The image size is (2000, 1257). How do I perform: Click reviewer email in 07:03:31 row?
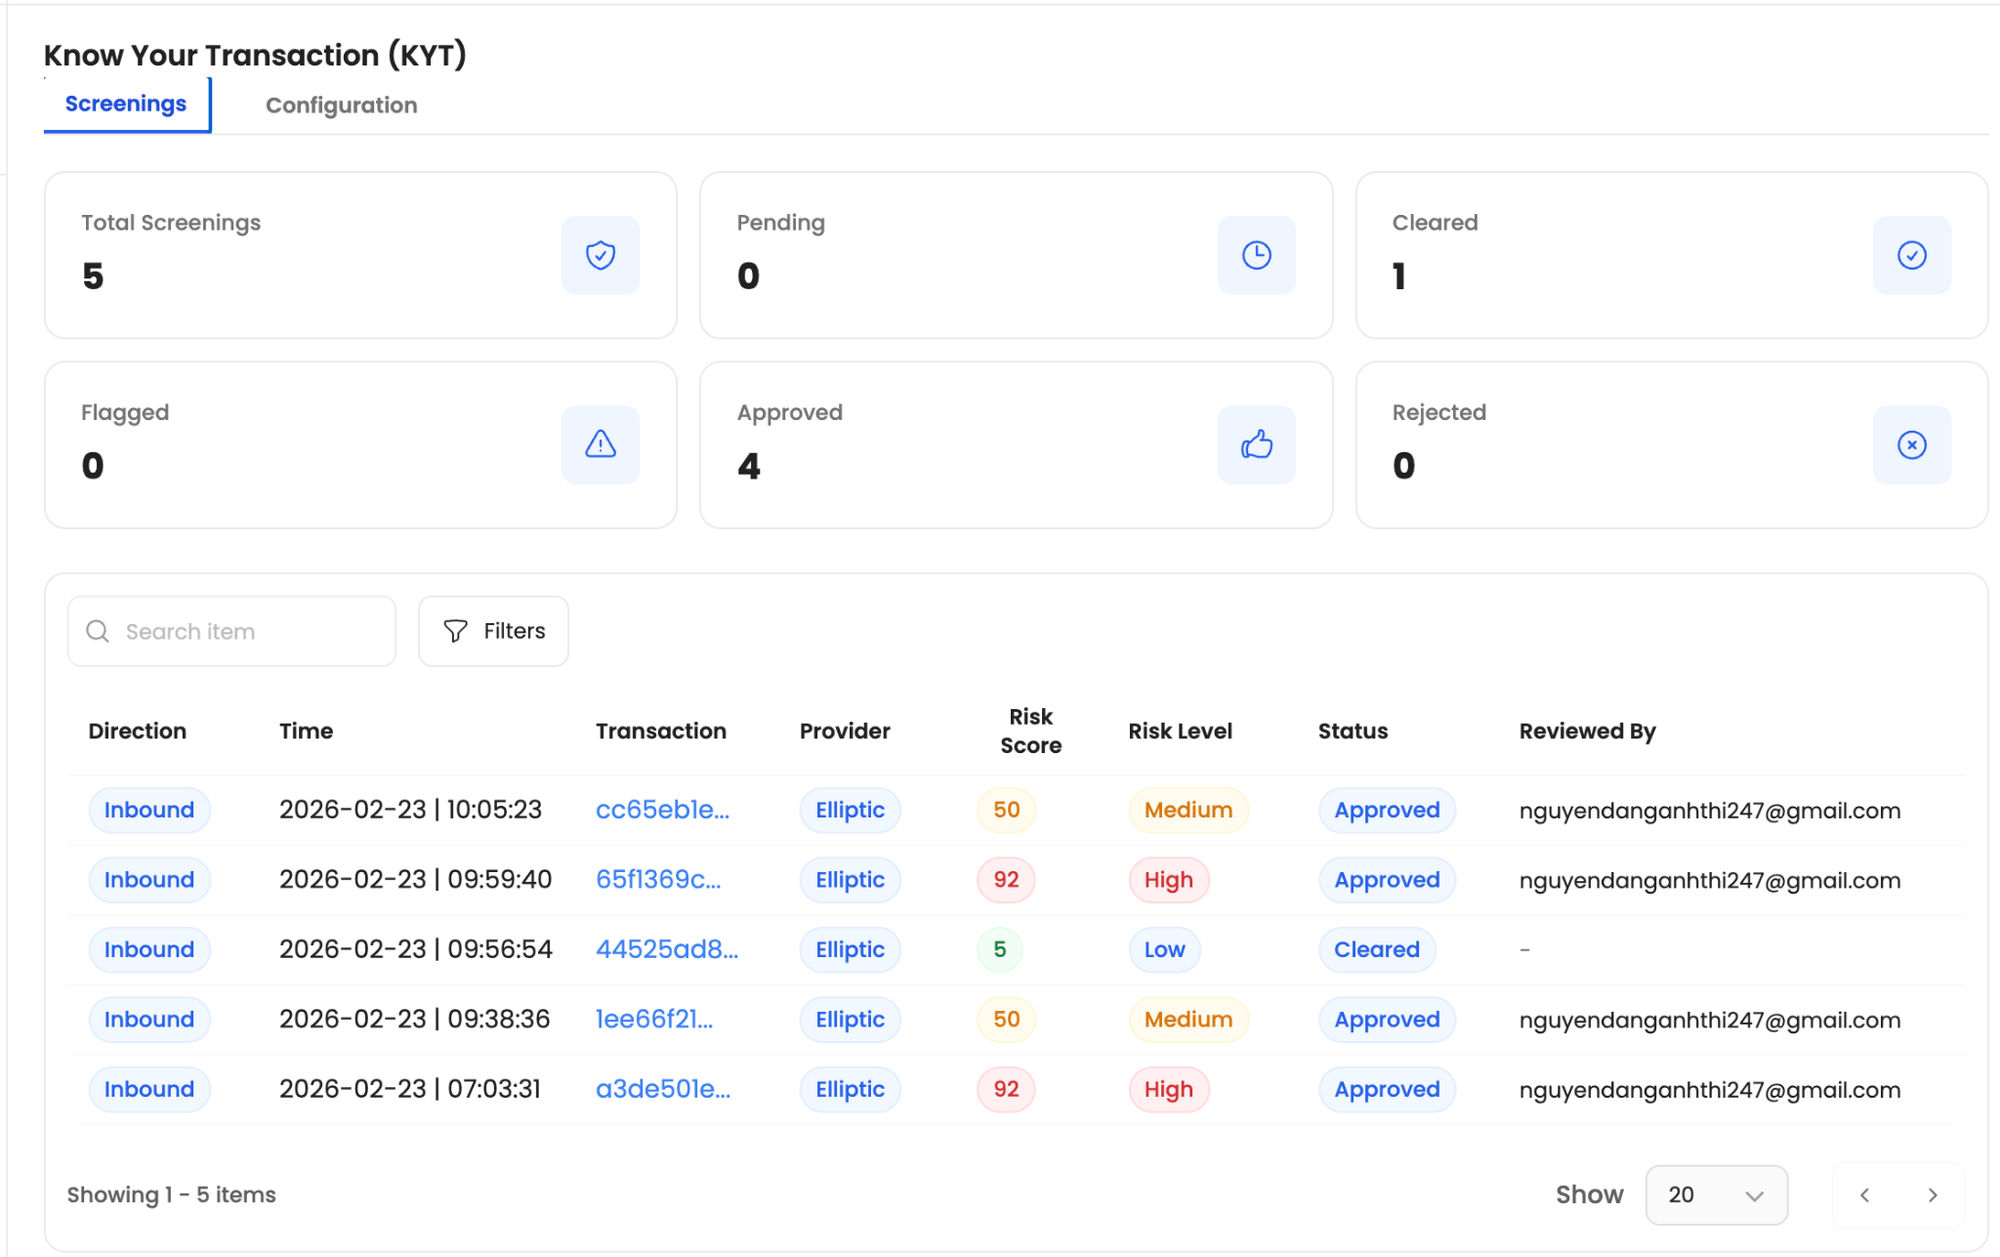pos(1709,1090)
